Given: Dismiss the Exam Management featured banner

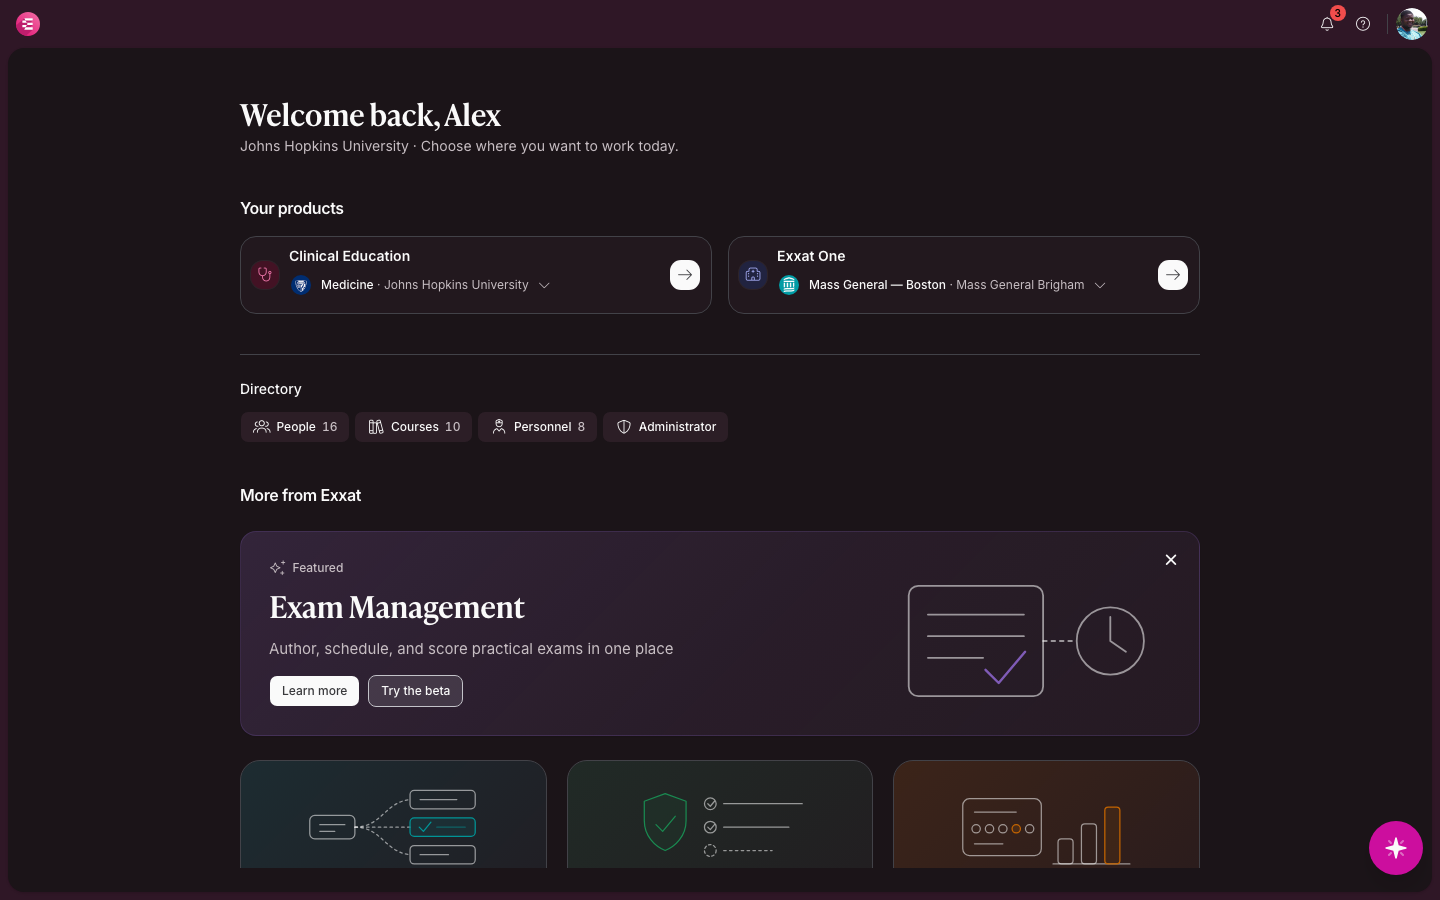Looking at the screenshot, I should coord(1171,560).
